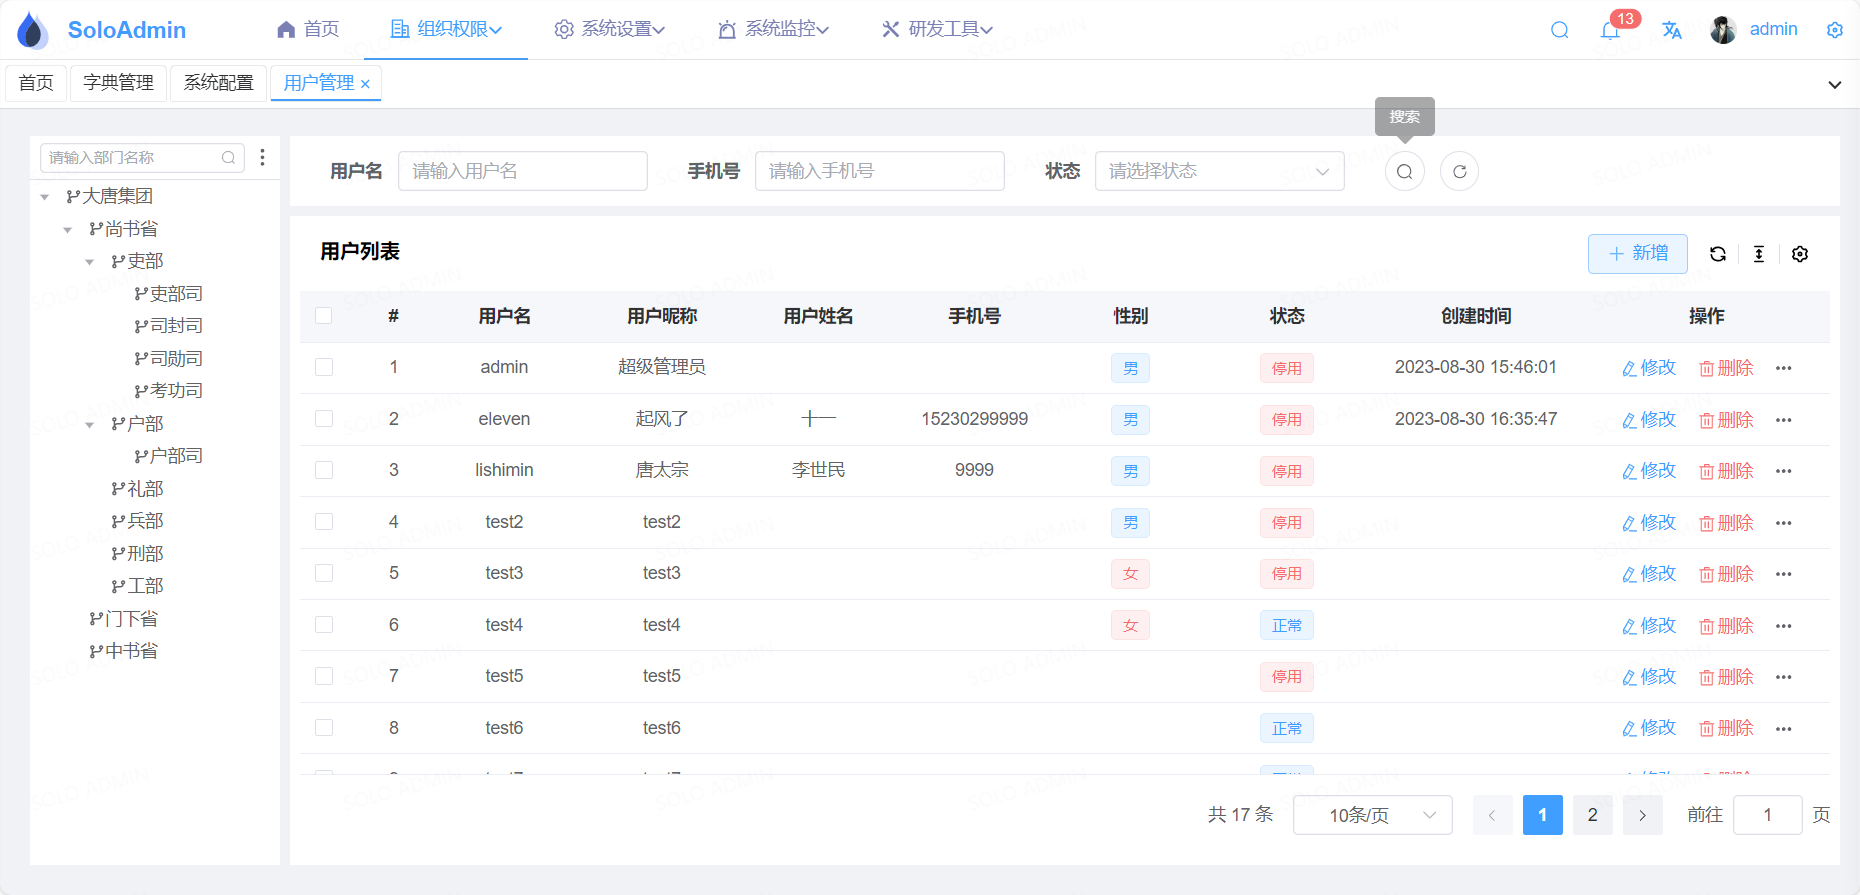Image resolution: width=1860 pixels, height=895 pixels.
Task: Click the 请输入用户名 username input field
Action: click(x=522, y=171)
